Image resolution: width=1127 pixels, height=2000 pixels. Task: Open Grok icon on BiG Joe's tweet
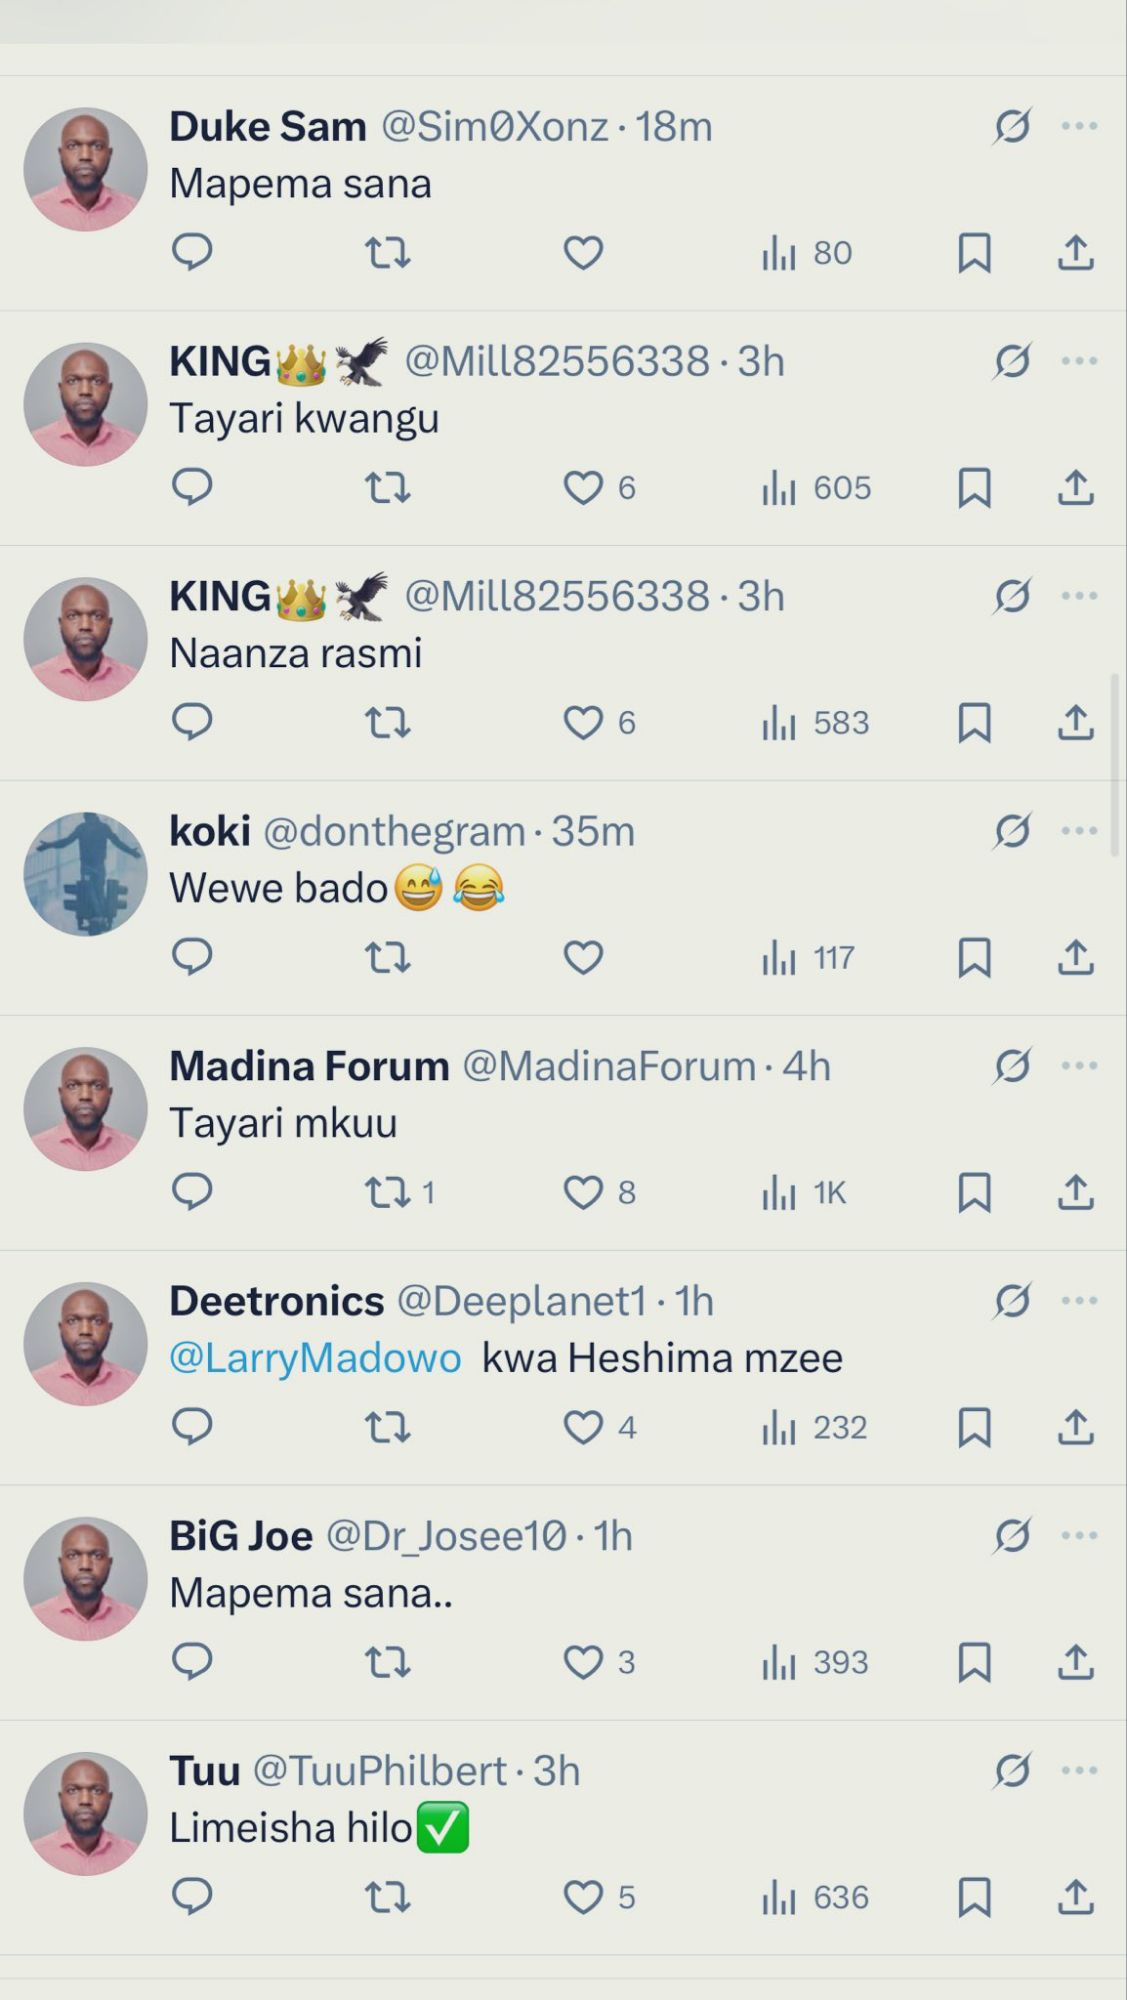1012,1536
